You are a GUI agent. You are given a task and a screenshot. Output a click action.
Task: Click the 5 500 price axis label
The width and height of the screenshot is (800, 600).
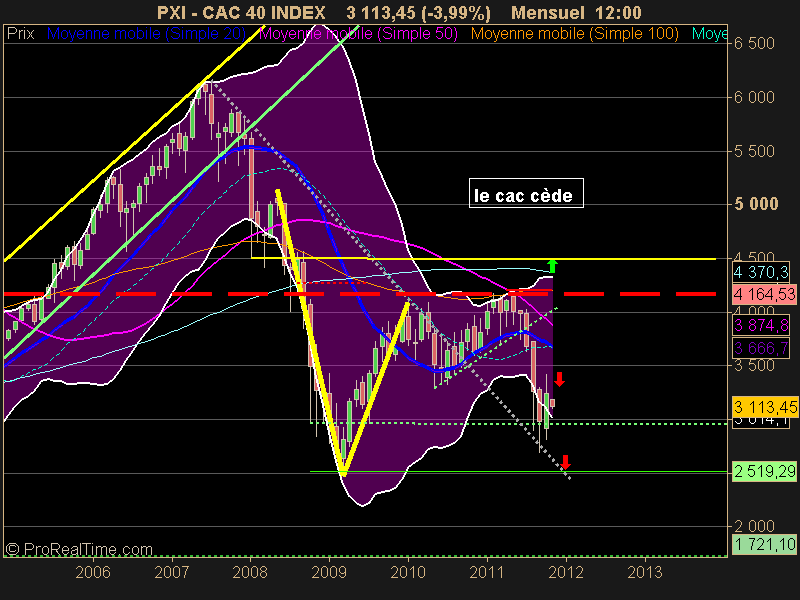755,151
